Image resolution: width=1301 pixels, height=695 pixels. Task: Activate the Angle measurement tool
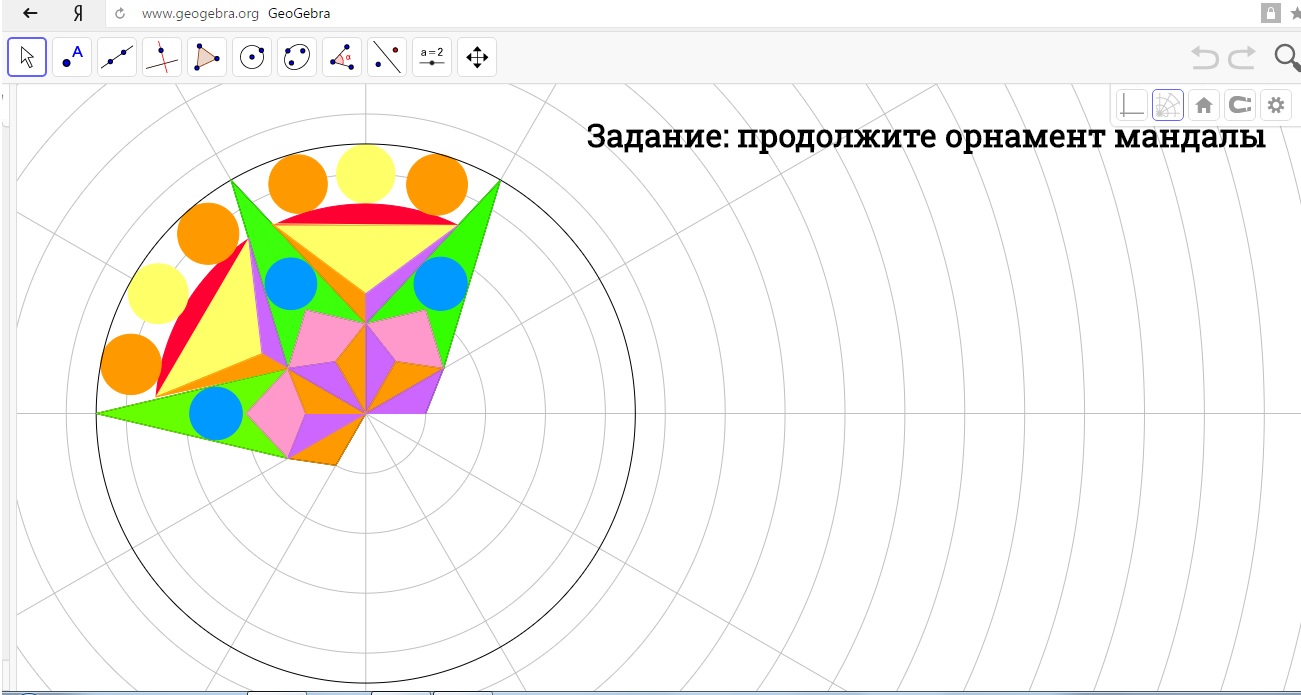click(x=342, y=57)
